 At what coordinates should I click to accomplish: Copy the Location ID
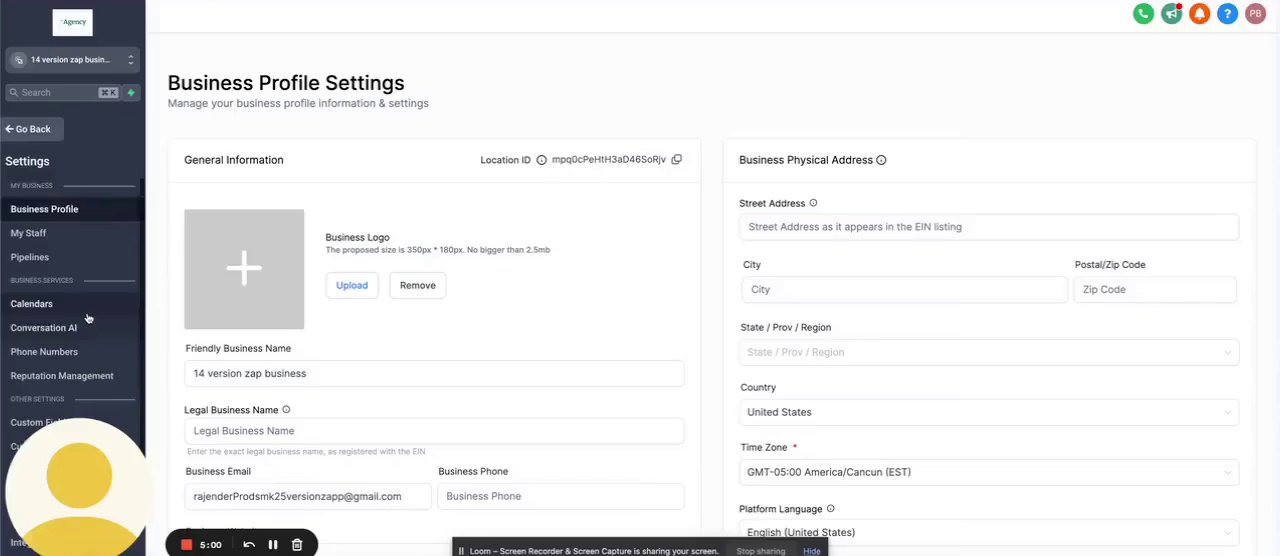[677, 160]
